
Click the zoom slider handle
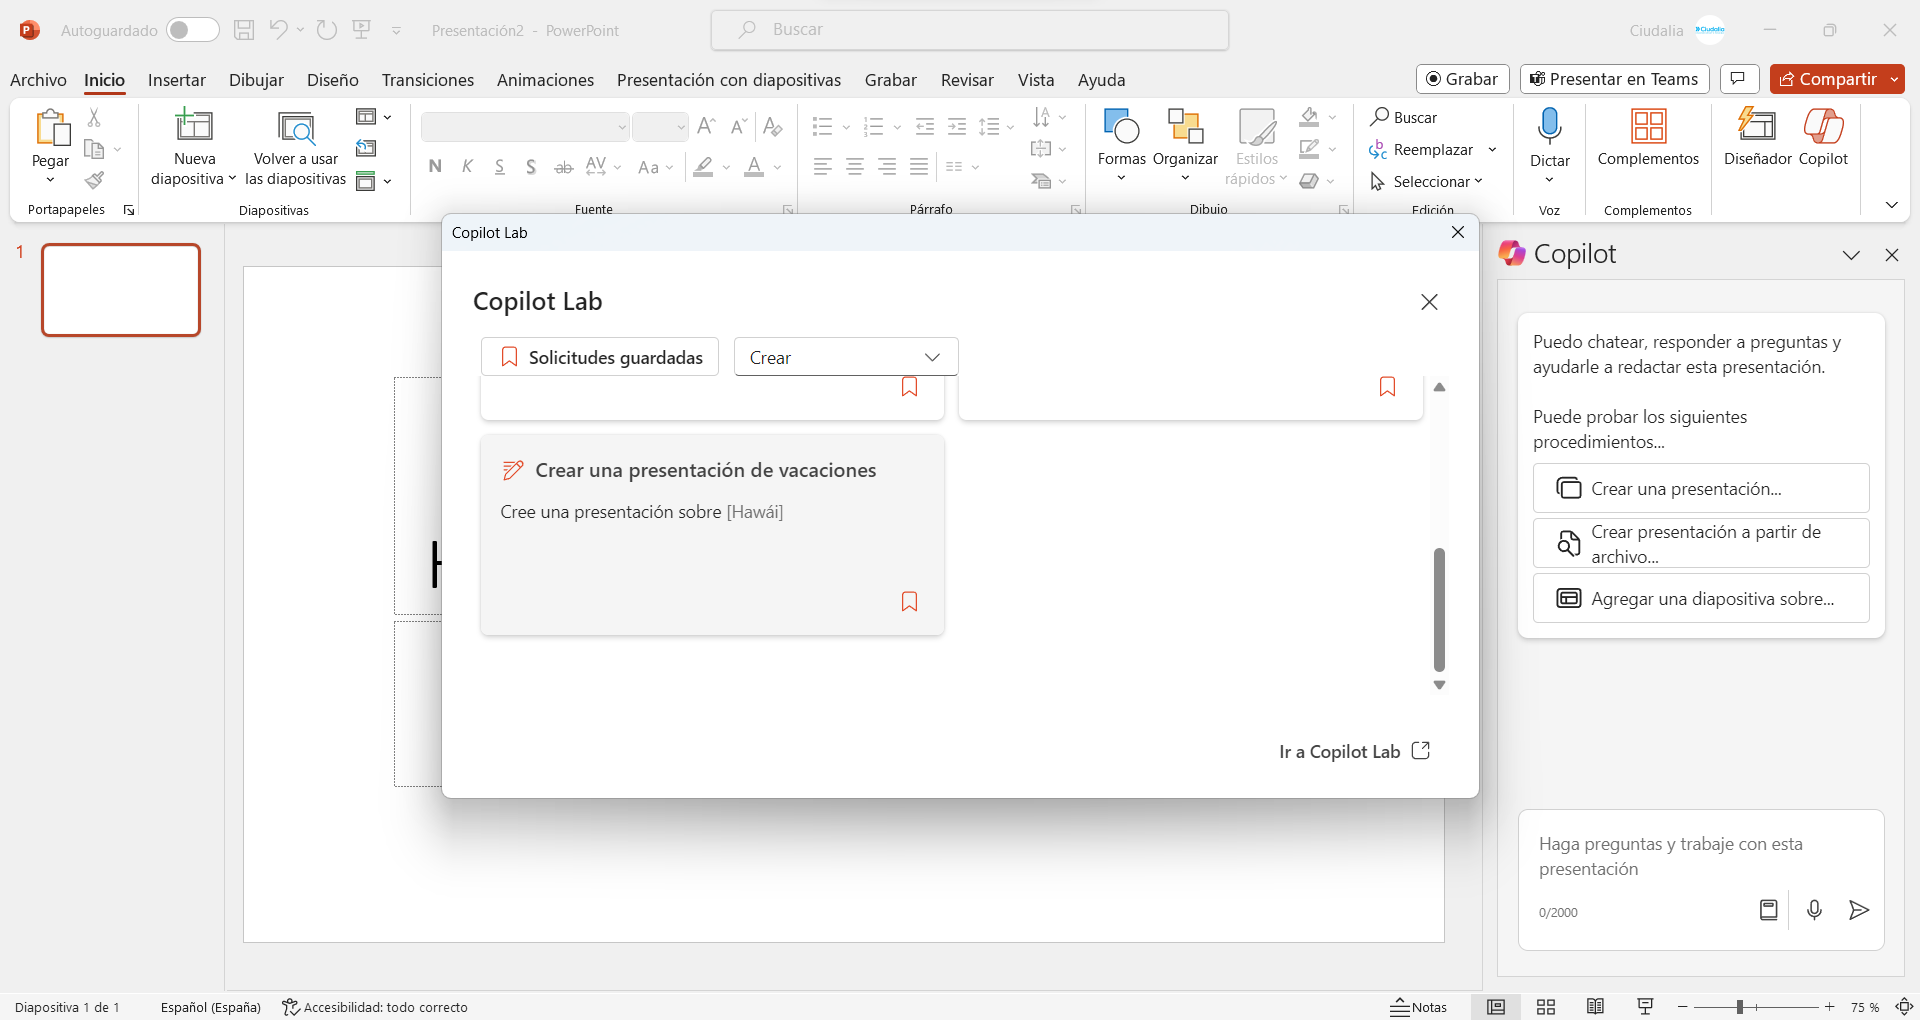pyautogui.click(x=1740, y=1007)
